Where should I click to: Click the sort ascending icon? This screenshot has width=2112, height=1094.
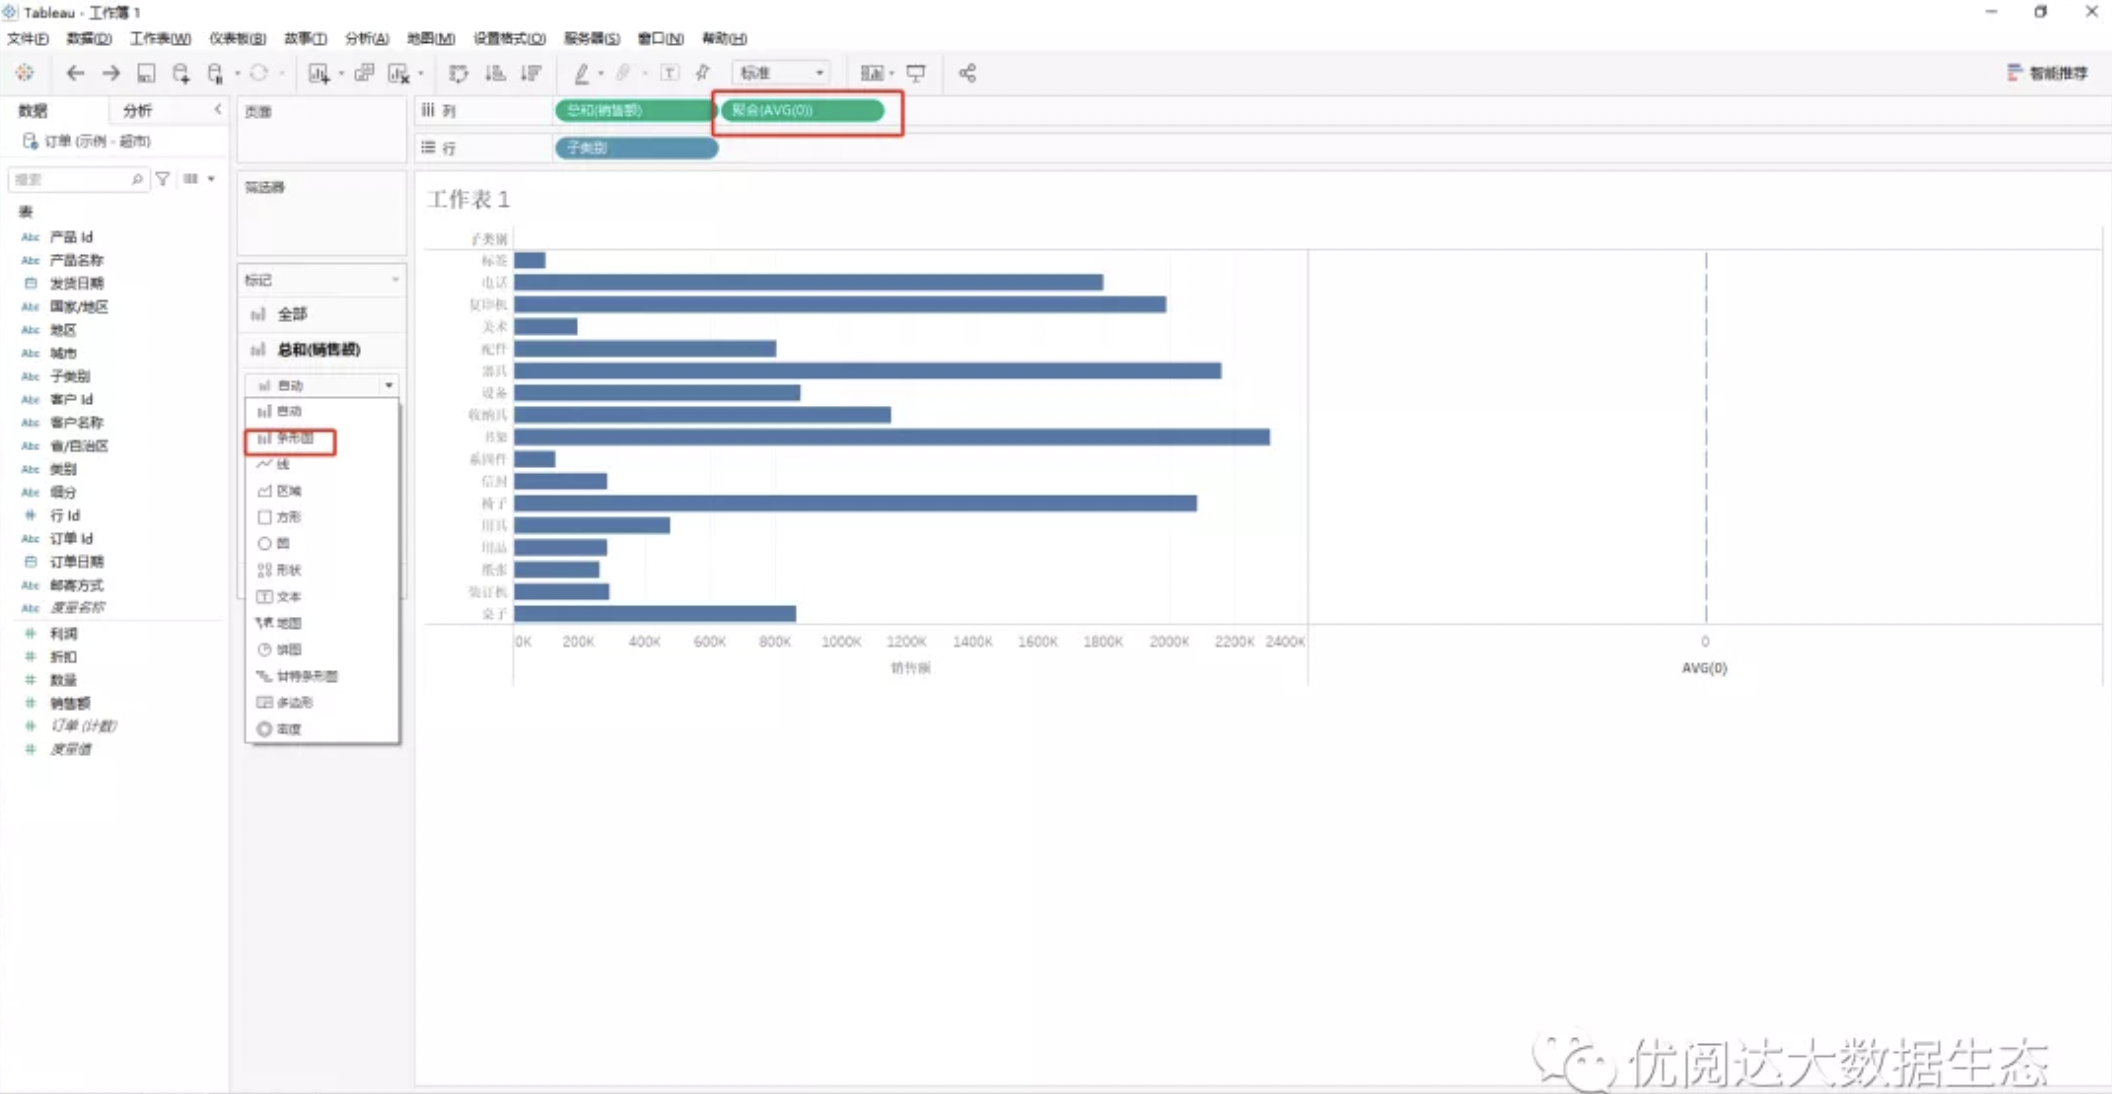click(x=495, y=73)
